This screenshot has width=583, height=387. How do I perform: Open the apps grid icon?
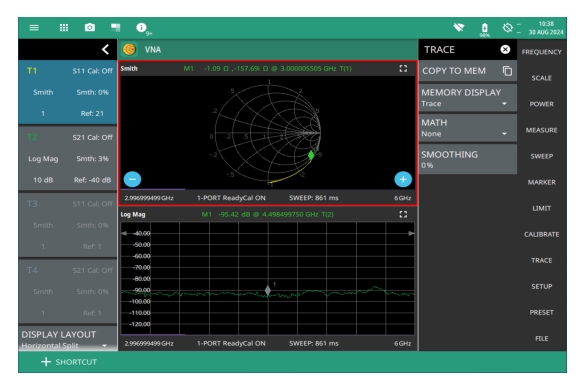point(64,28)
